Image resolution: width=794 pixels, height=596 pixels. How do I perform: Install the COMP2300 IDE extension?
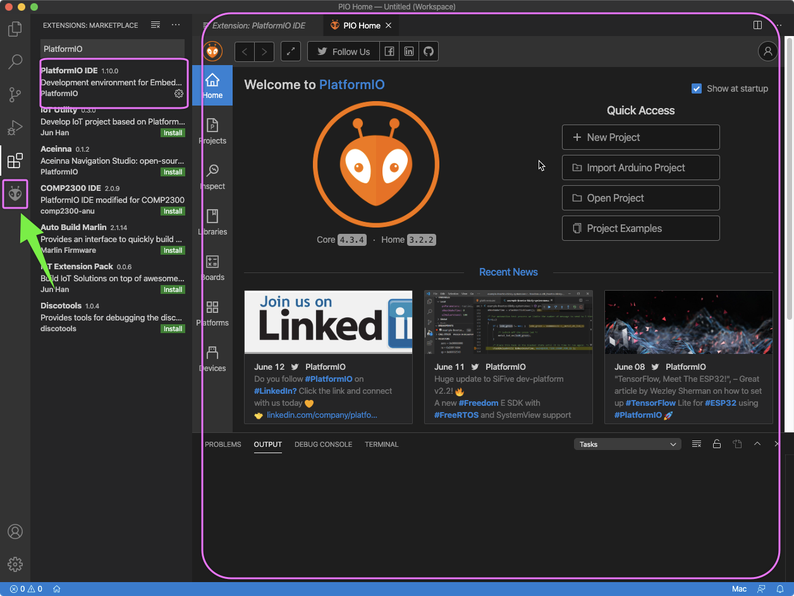click(173, 211)
